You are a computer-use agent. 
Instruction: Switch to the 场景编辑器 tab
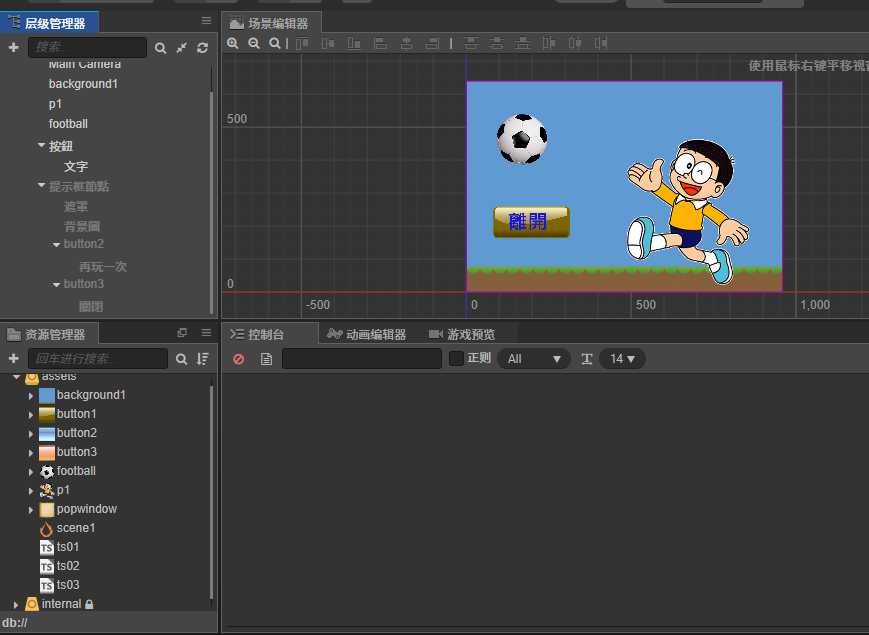[x=271, y=23]
